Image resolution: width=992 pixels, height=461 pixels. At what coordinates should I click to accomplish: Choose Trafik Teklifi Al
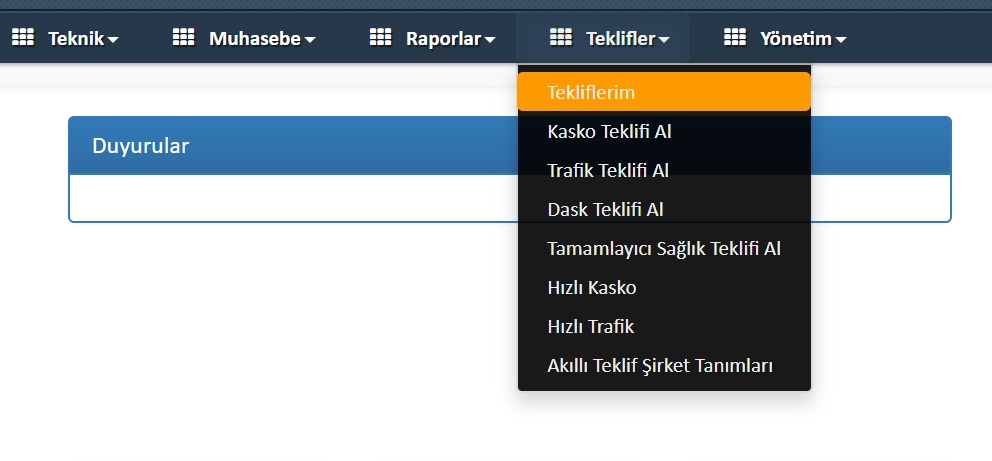click(608, 170)
